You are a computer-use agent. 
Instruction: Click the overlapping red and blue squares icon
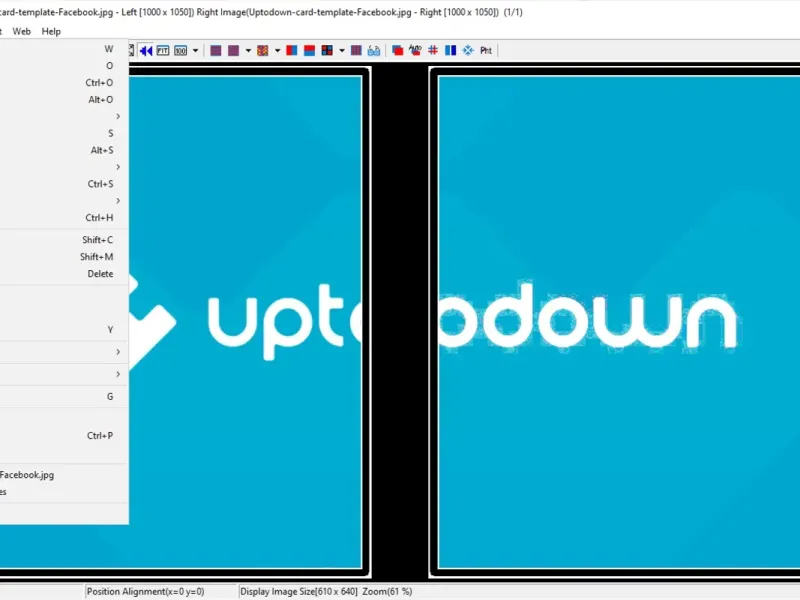(x=397, y=51)
